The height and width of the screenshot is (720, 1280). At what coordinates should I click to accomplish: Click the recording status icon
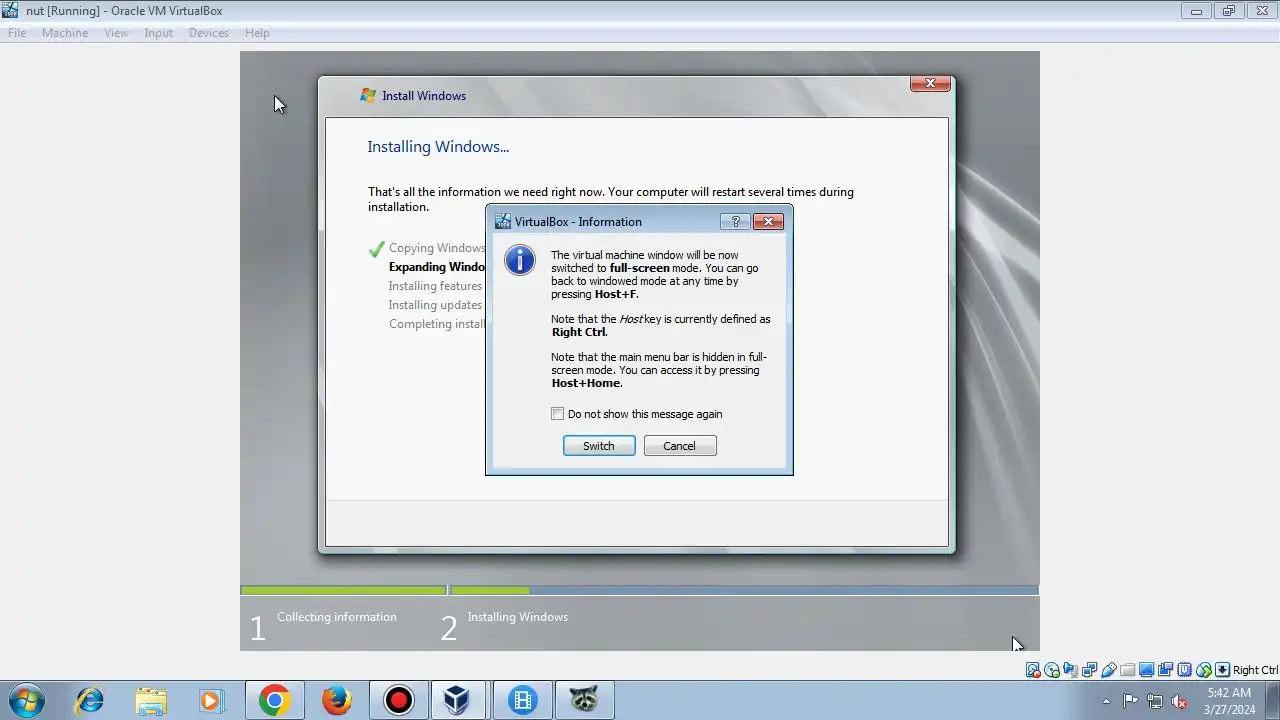1165,670
